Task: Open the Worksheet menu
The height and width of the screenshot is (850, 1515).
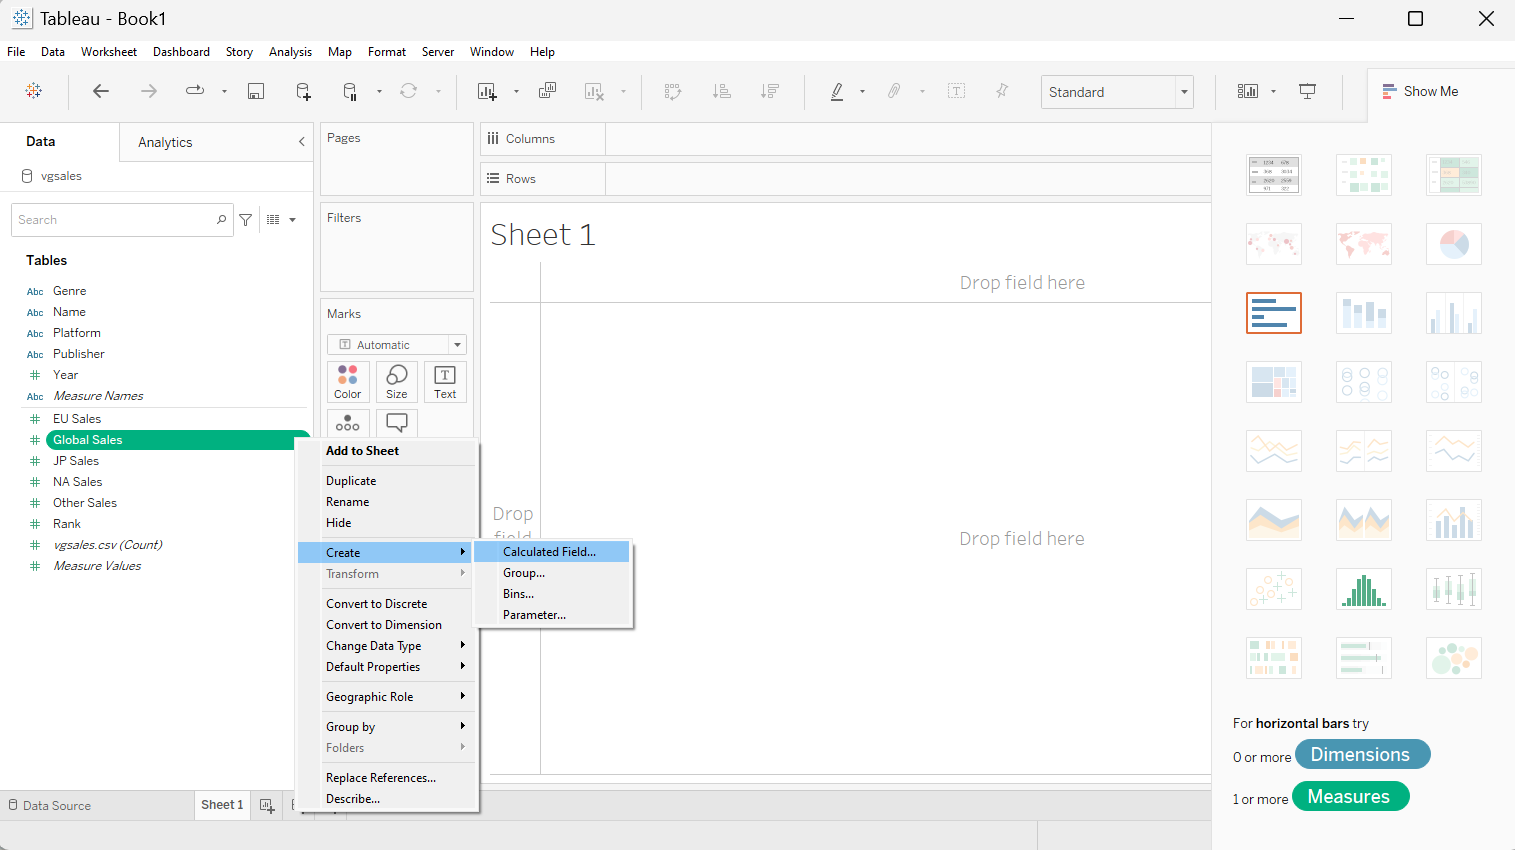Action: pyautogui.click(x=109, y=52)
